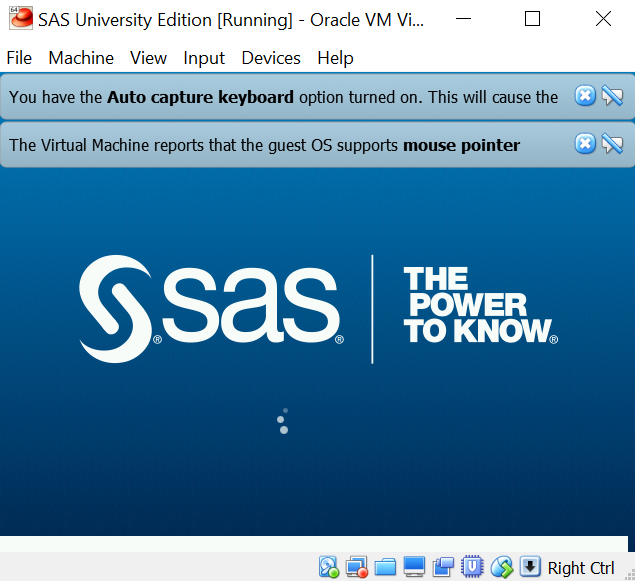This screenshot has width=635, height=581.
Task: Expand the Input menu
Action: pos(204,58)
